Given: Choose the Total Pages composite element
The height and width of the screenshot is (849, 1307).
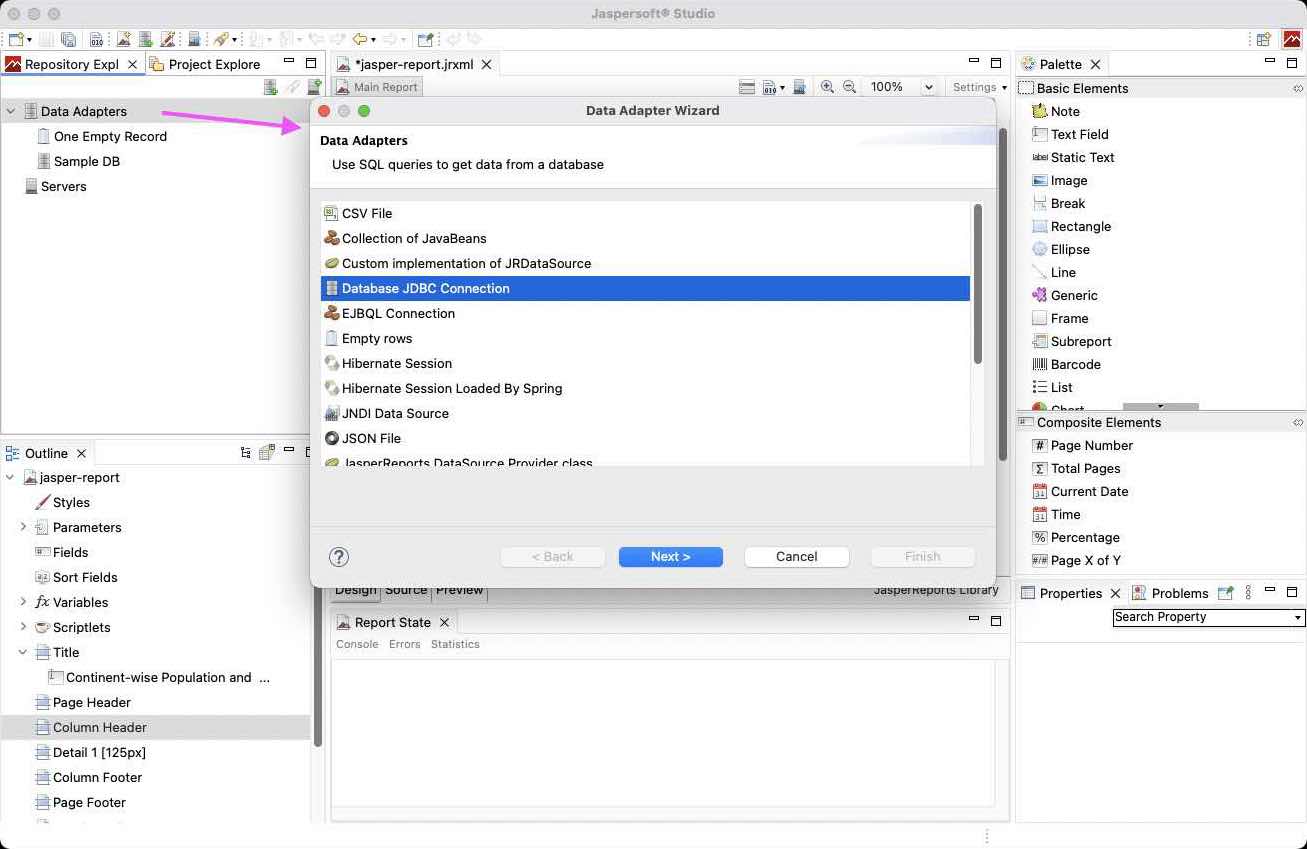Looking at the screenshot, I should [x=1076, y=468].
